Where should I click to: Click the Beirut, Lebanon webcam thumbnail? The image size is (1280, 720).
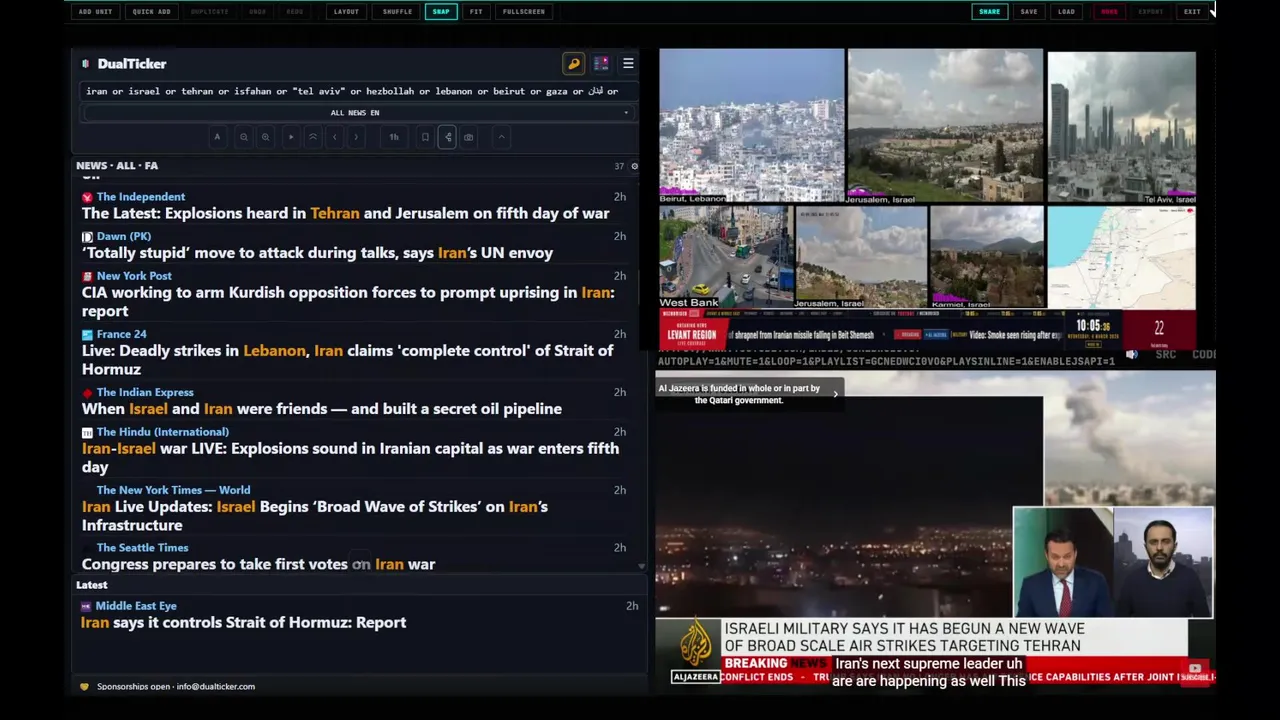pyautogui.click(x=751, y=126)
